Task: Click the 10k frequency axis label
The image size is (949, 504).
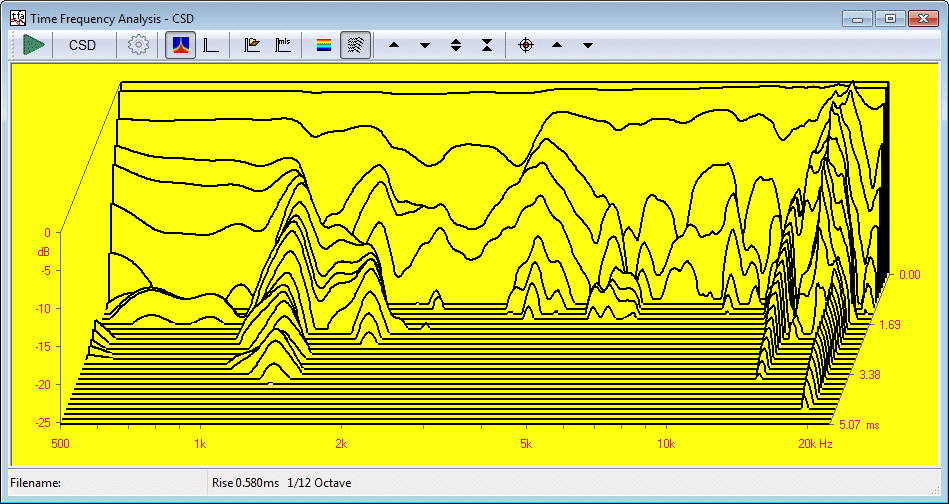Action: point(666,443)
